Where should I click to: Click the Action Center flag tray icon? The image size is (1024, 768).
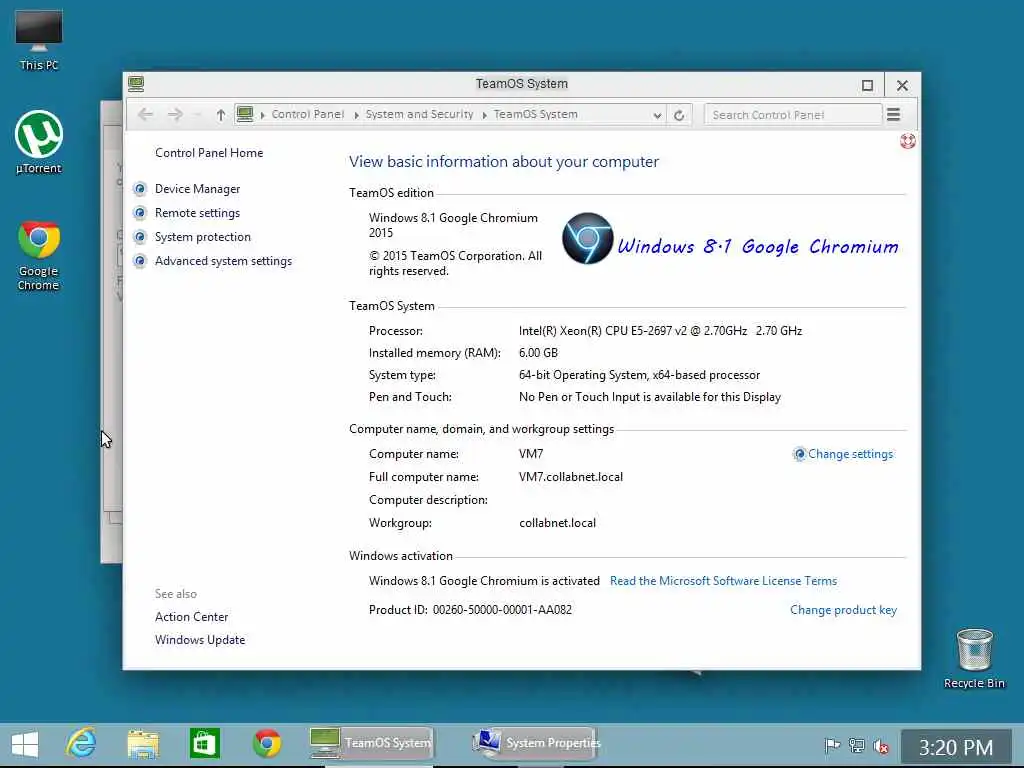point(831,745)
